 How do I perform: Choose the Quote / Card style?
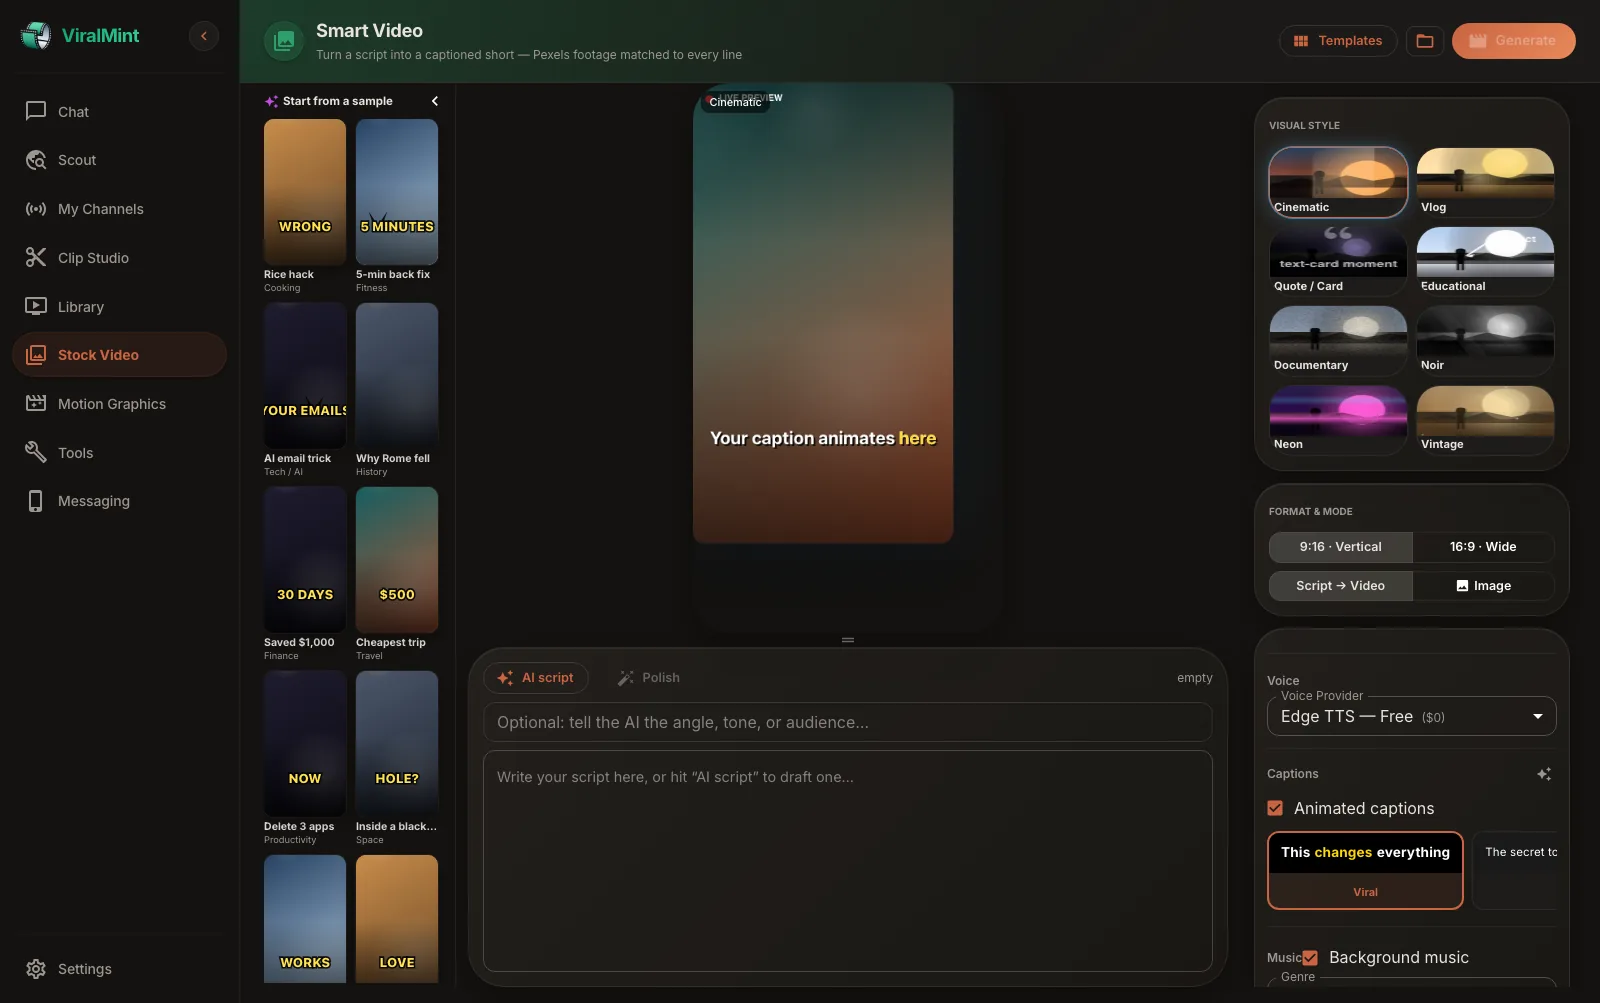point(1338,261)
